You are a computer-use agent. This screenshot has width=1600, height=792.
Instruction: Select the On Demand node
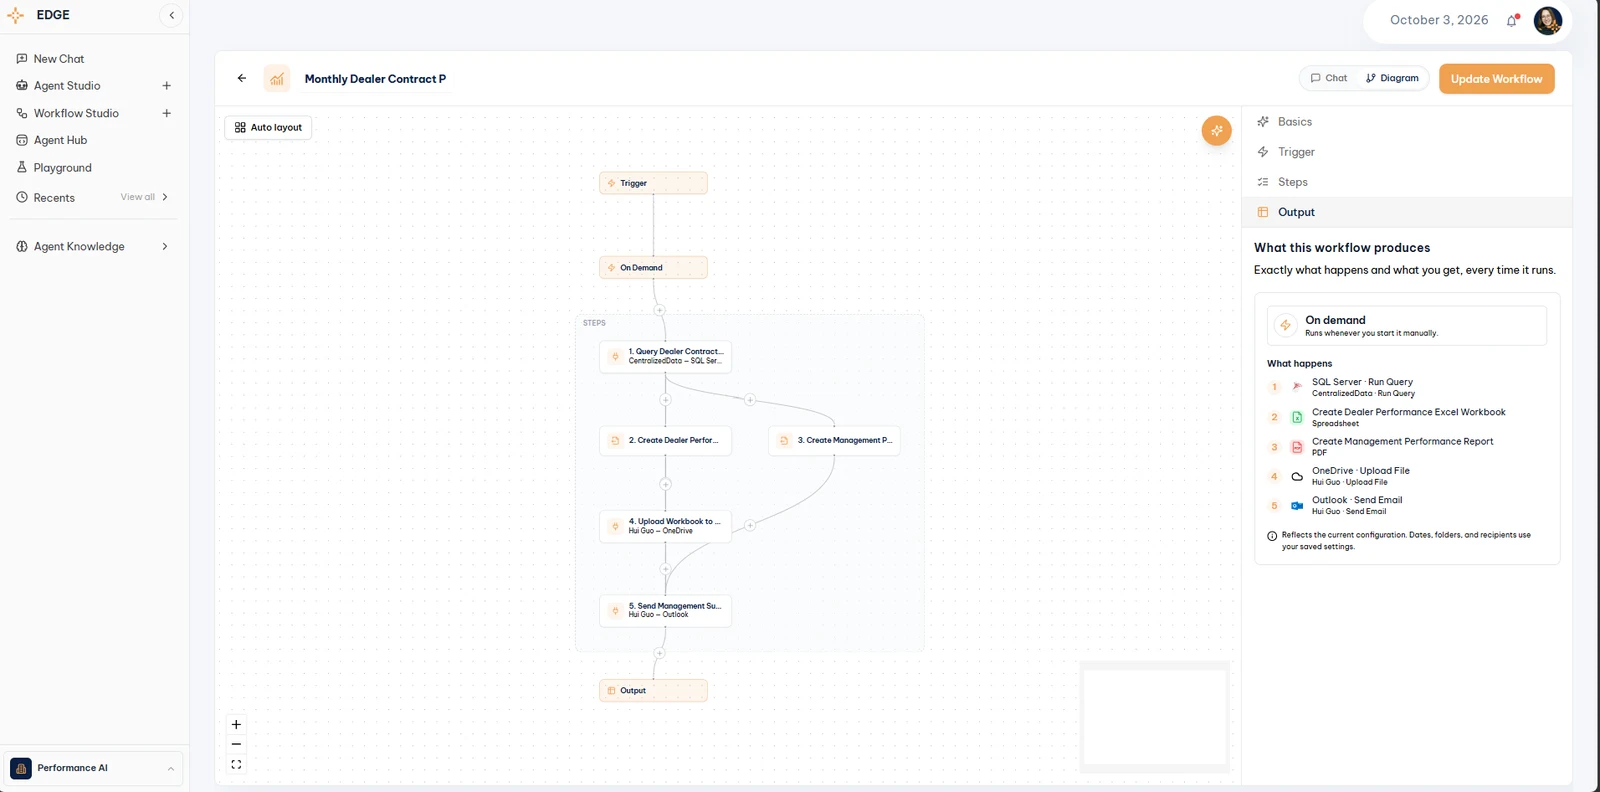pyautogui.click(x=653, y=268)
